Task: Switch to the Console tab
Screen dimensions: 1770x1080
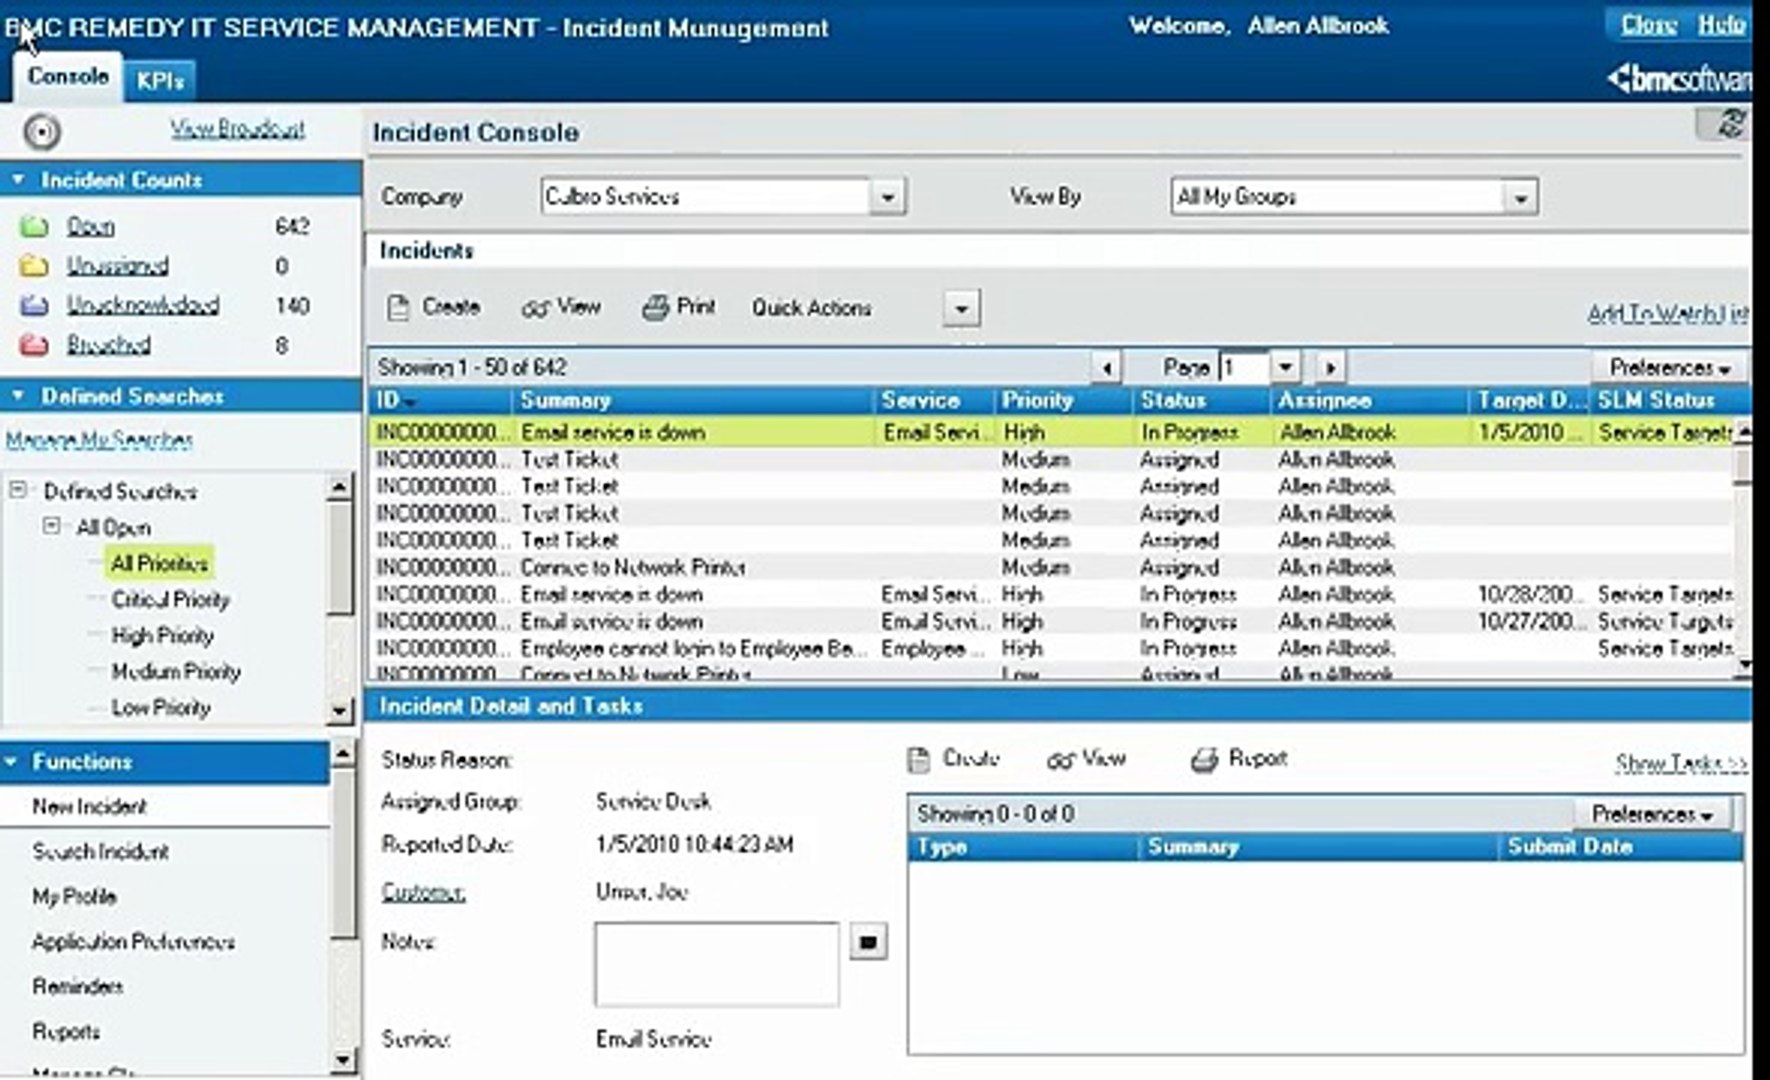Action: pos(67,77)
